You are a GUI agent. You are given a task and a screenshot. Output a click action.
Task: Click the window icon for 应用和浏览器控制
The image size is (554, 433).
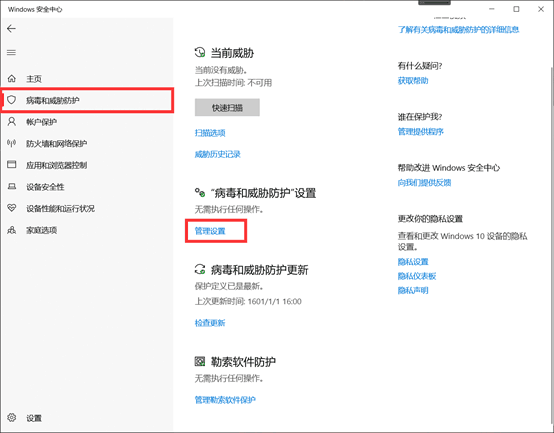click(12, 165)
